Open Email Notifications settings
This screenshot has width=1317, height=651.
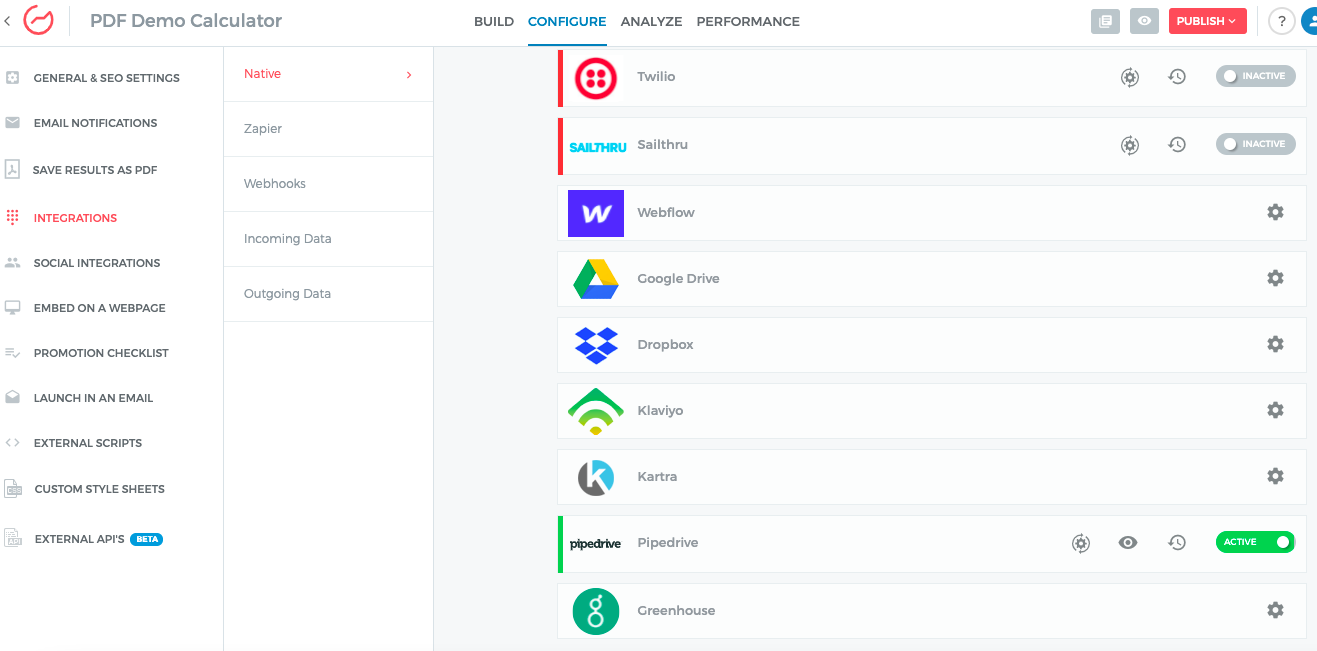click(x=95, y=123)
